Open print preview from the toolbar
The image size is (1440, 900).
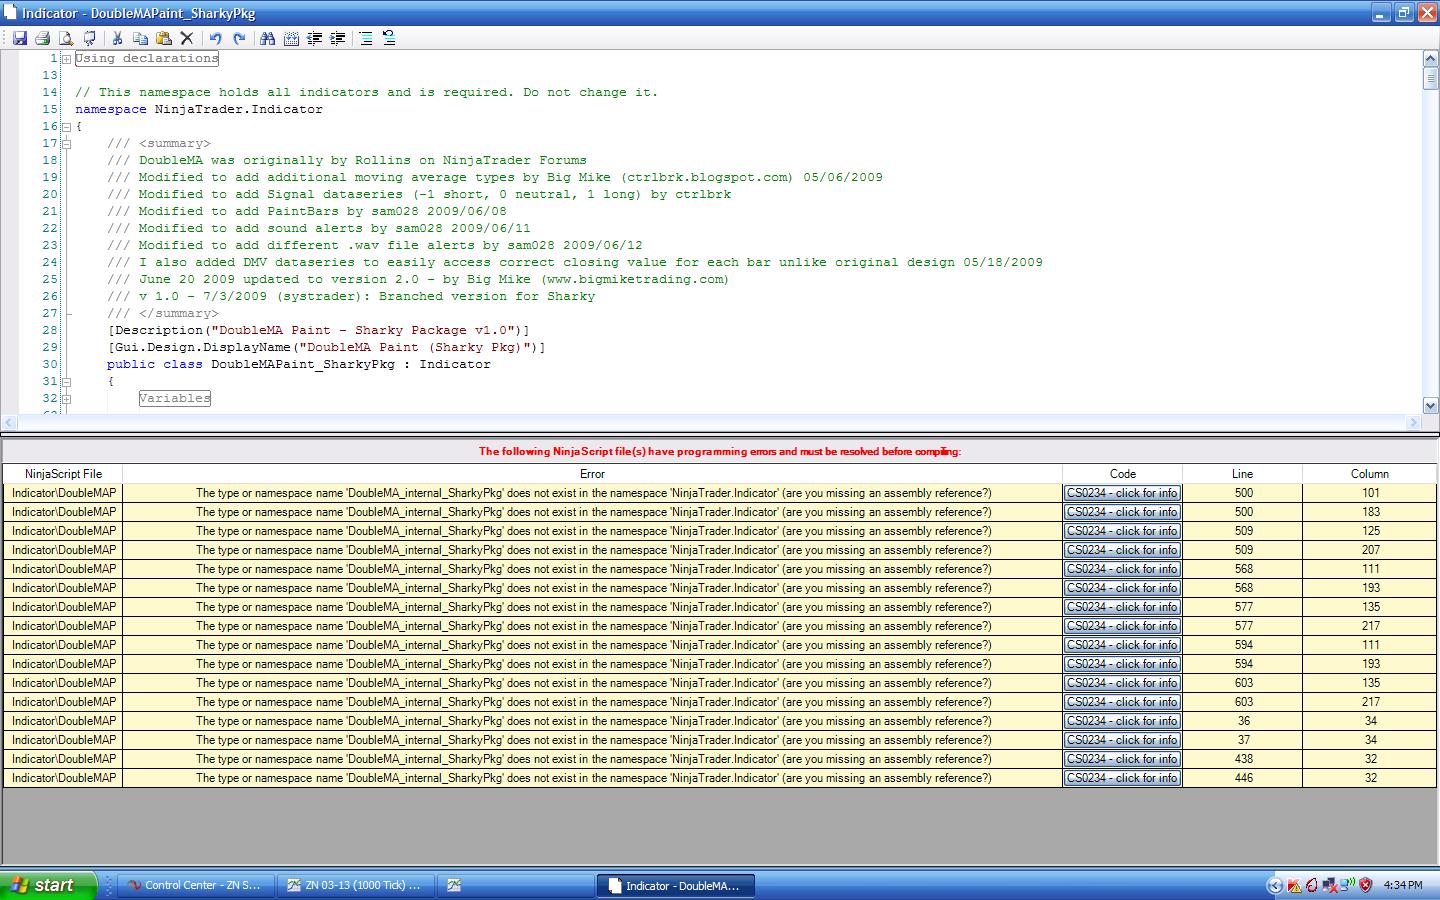tap(66, 38)
